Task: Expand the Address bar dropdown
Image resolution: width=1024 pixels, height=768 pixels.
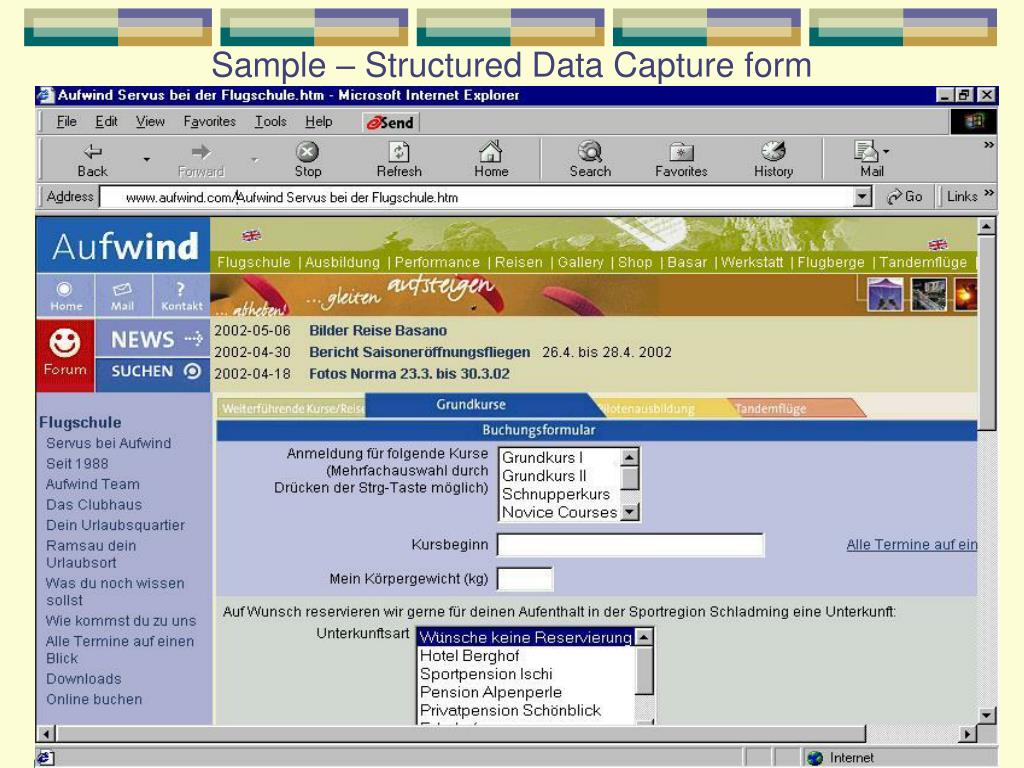Action: (863, 197)
